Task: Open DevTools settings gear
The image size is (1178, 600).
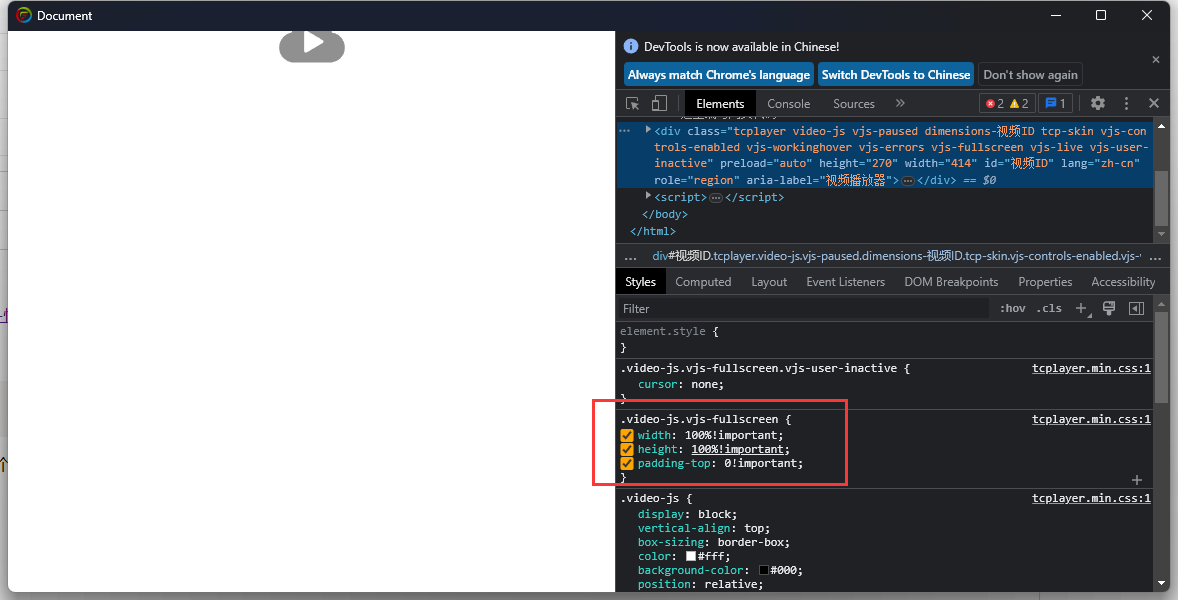Action: pos(1098,104)
